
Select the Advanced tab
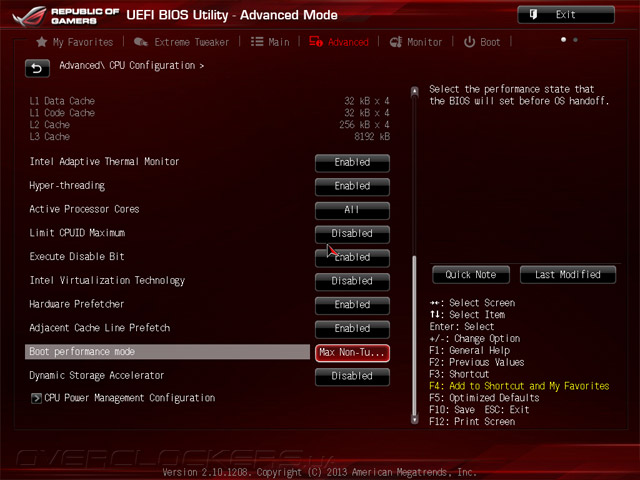(x=339, y=42)
